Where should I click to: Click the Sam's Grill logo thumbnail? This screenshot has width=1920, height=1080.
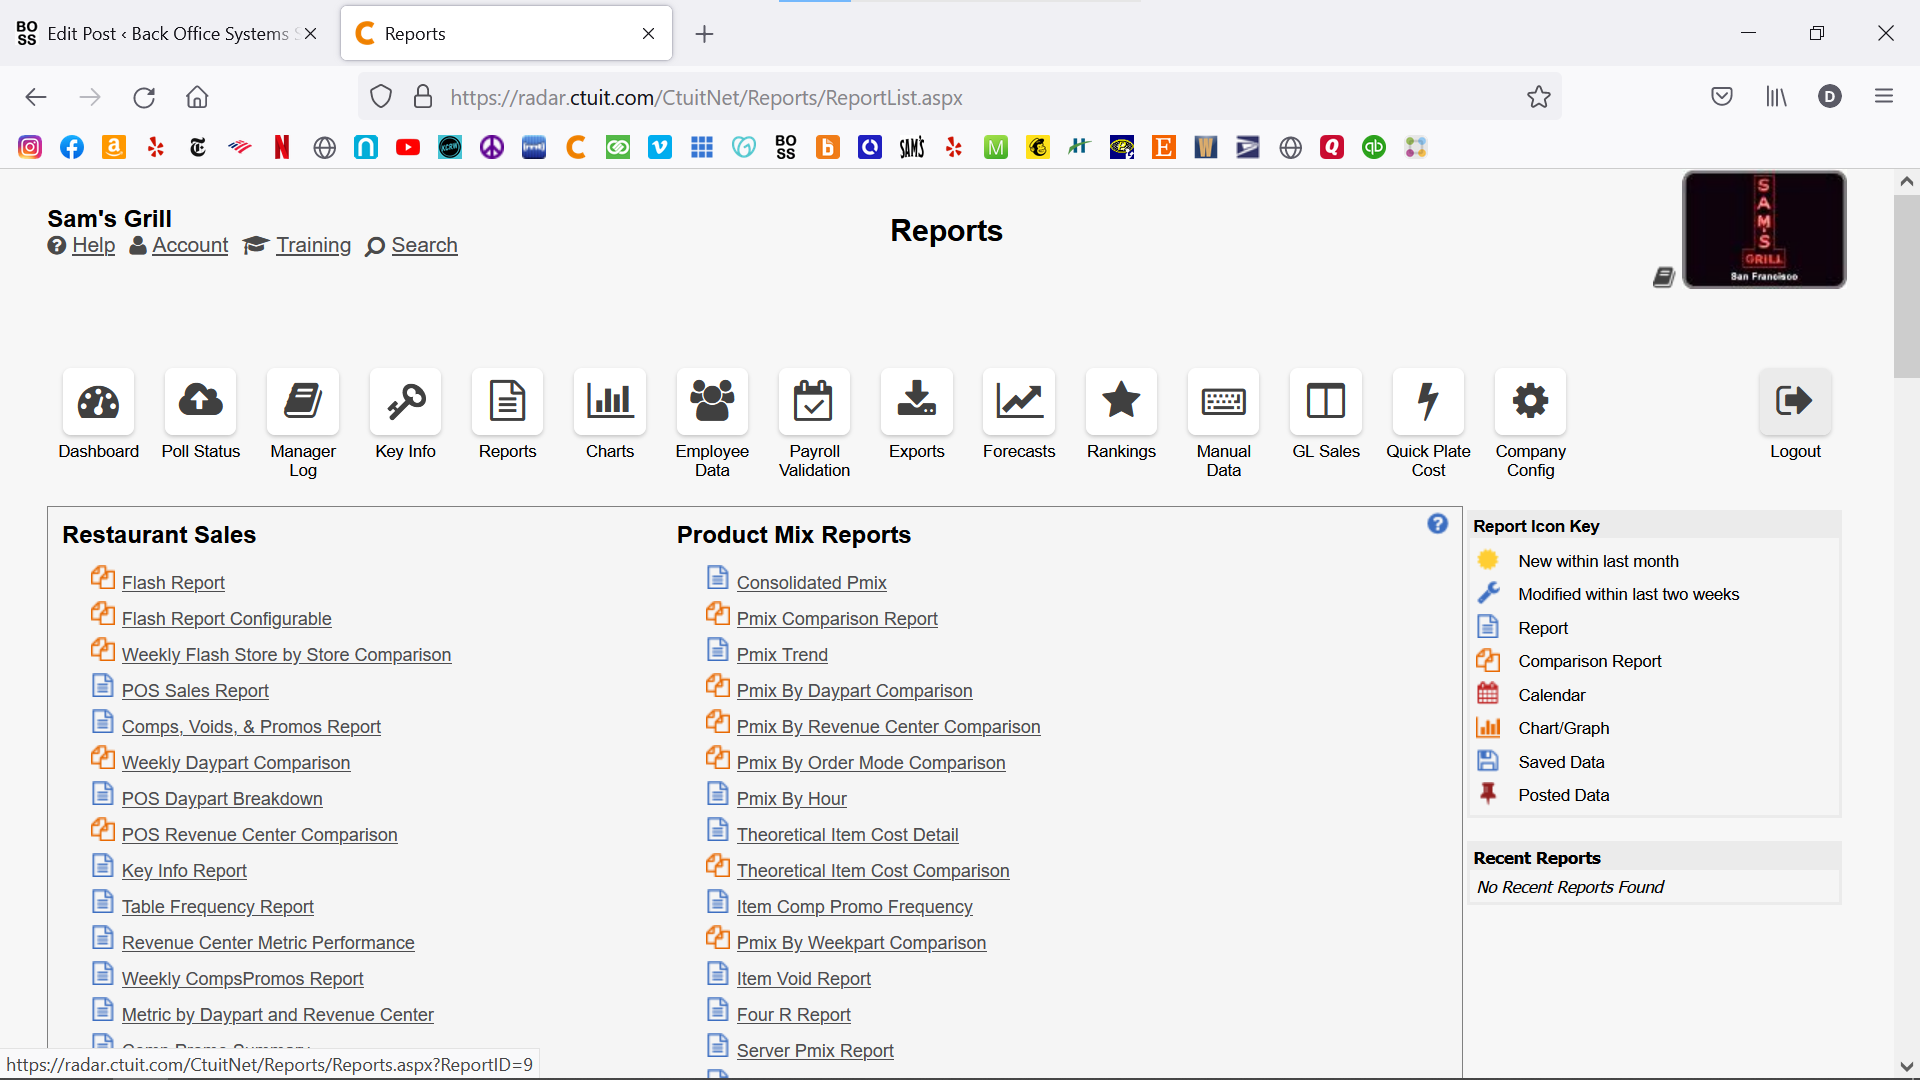pyautogui.click(x=1764, y=230)
